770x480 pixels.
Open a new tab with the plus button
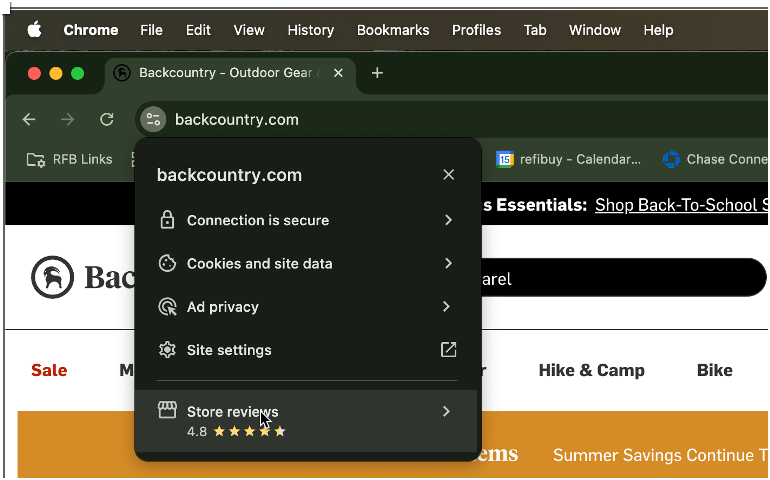(x=377, y=73)
